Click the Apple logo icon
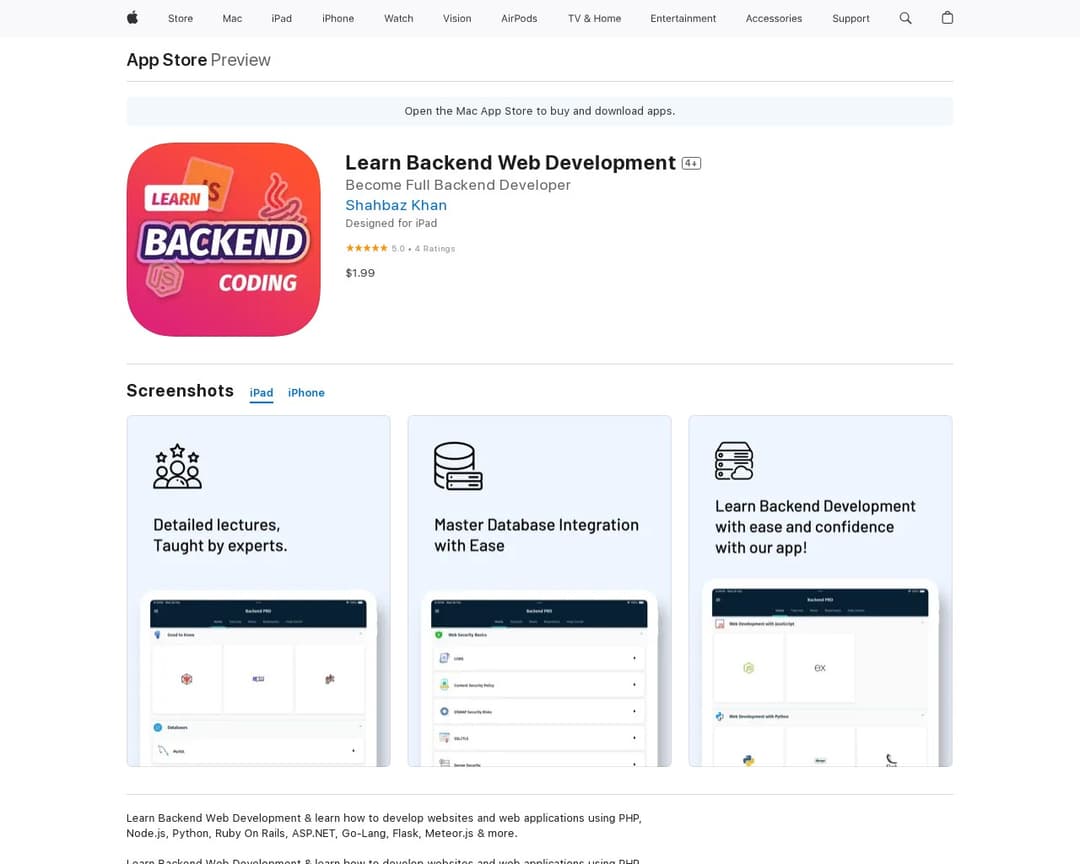 [x=132, y=18]
